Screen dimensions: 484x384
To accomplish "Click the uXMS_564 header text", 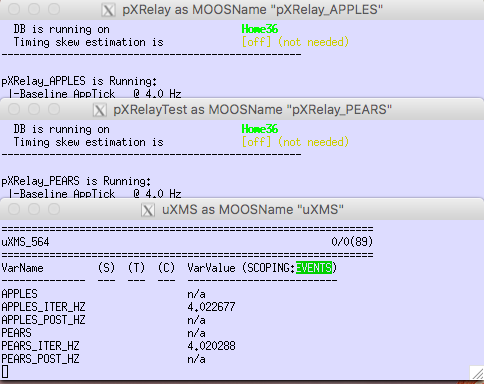I will [x=25, y=242].
